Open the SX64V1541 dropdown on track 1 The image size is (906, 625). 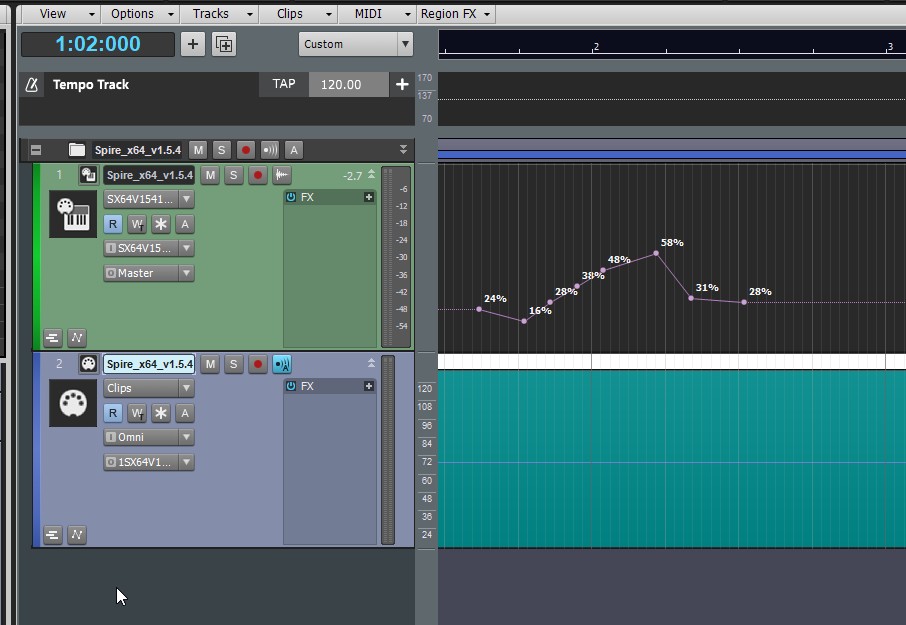(x=149, y=199)
